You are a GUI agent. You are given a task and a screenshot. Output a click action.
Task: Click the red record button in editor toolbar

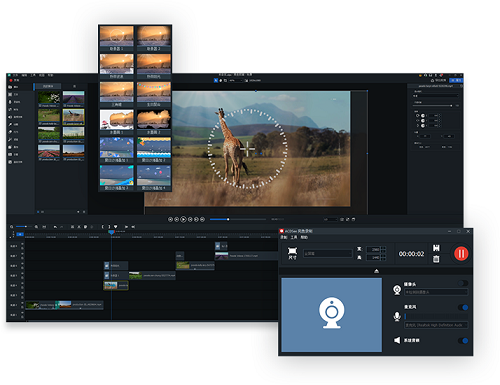click(x=11, y=80)
